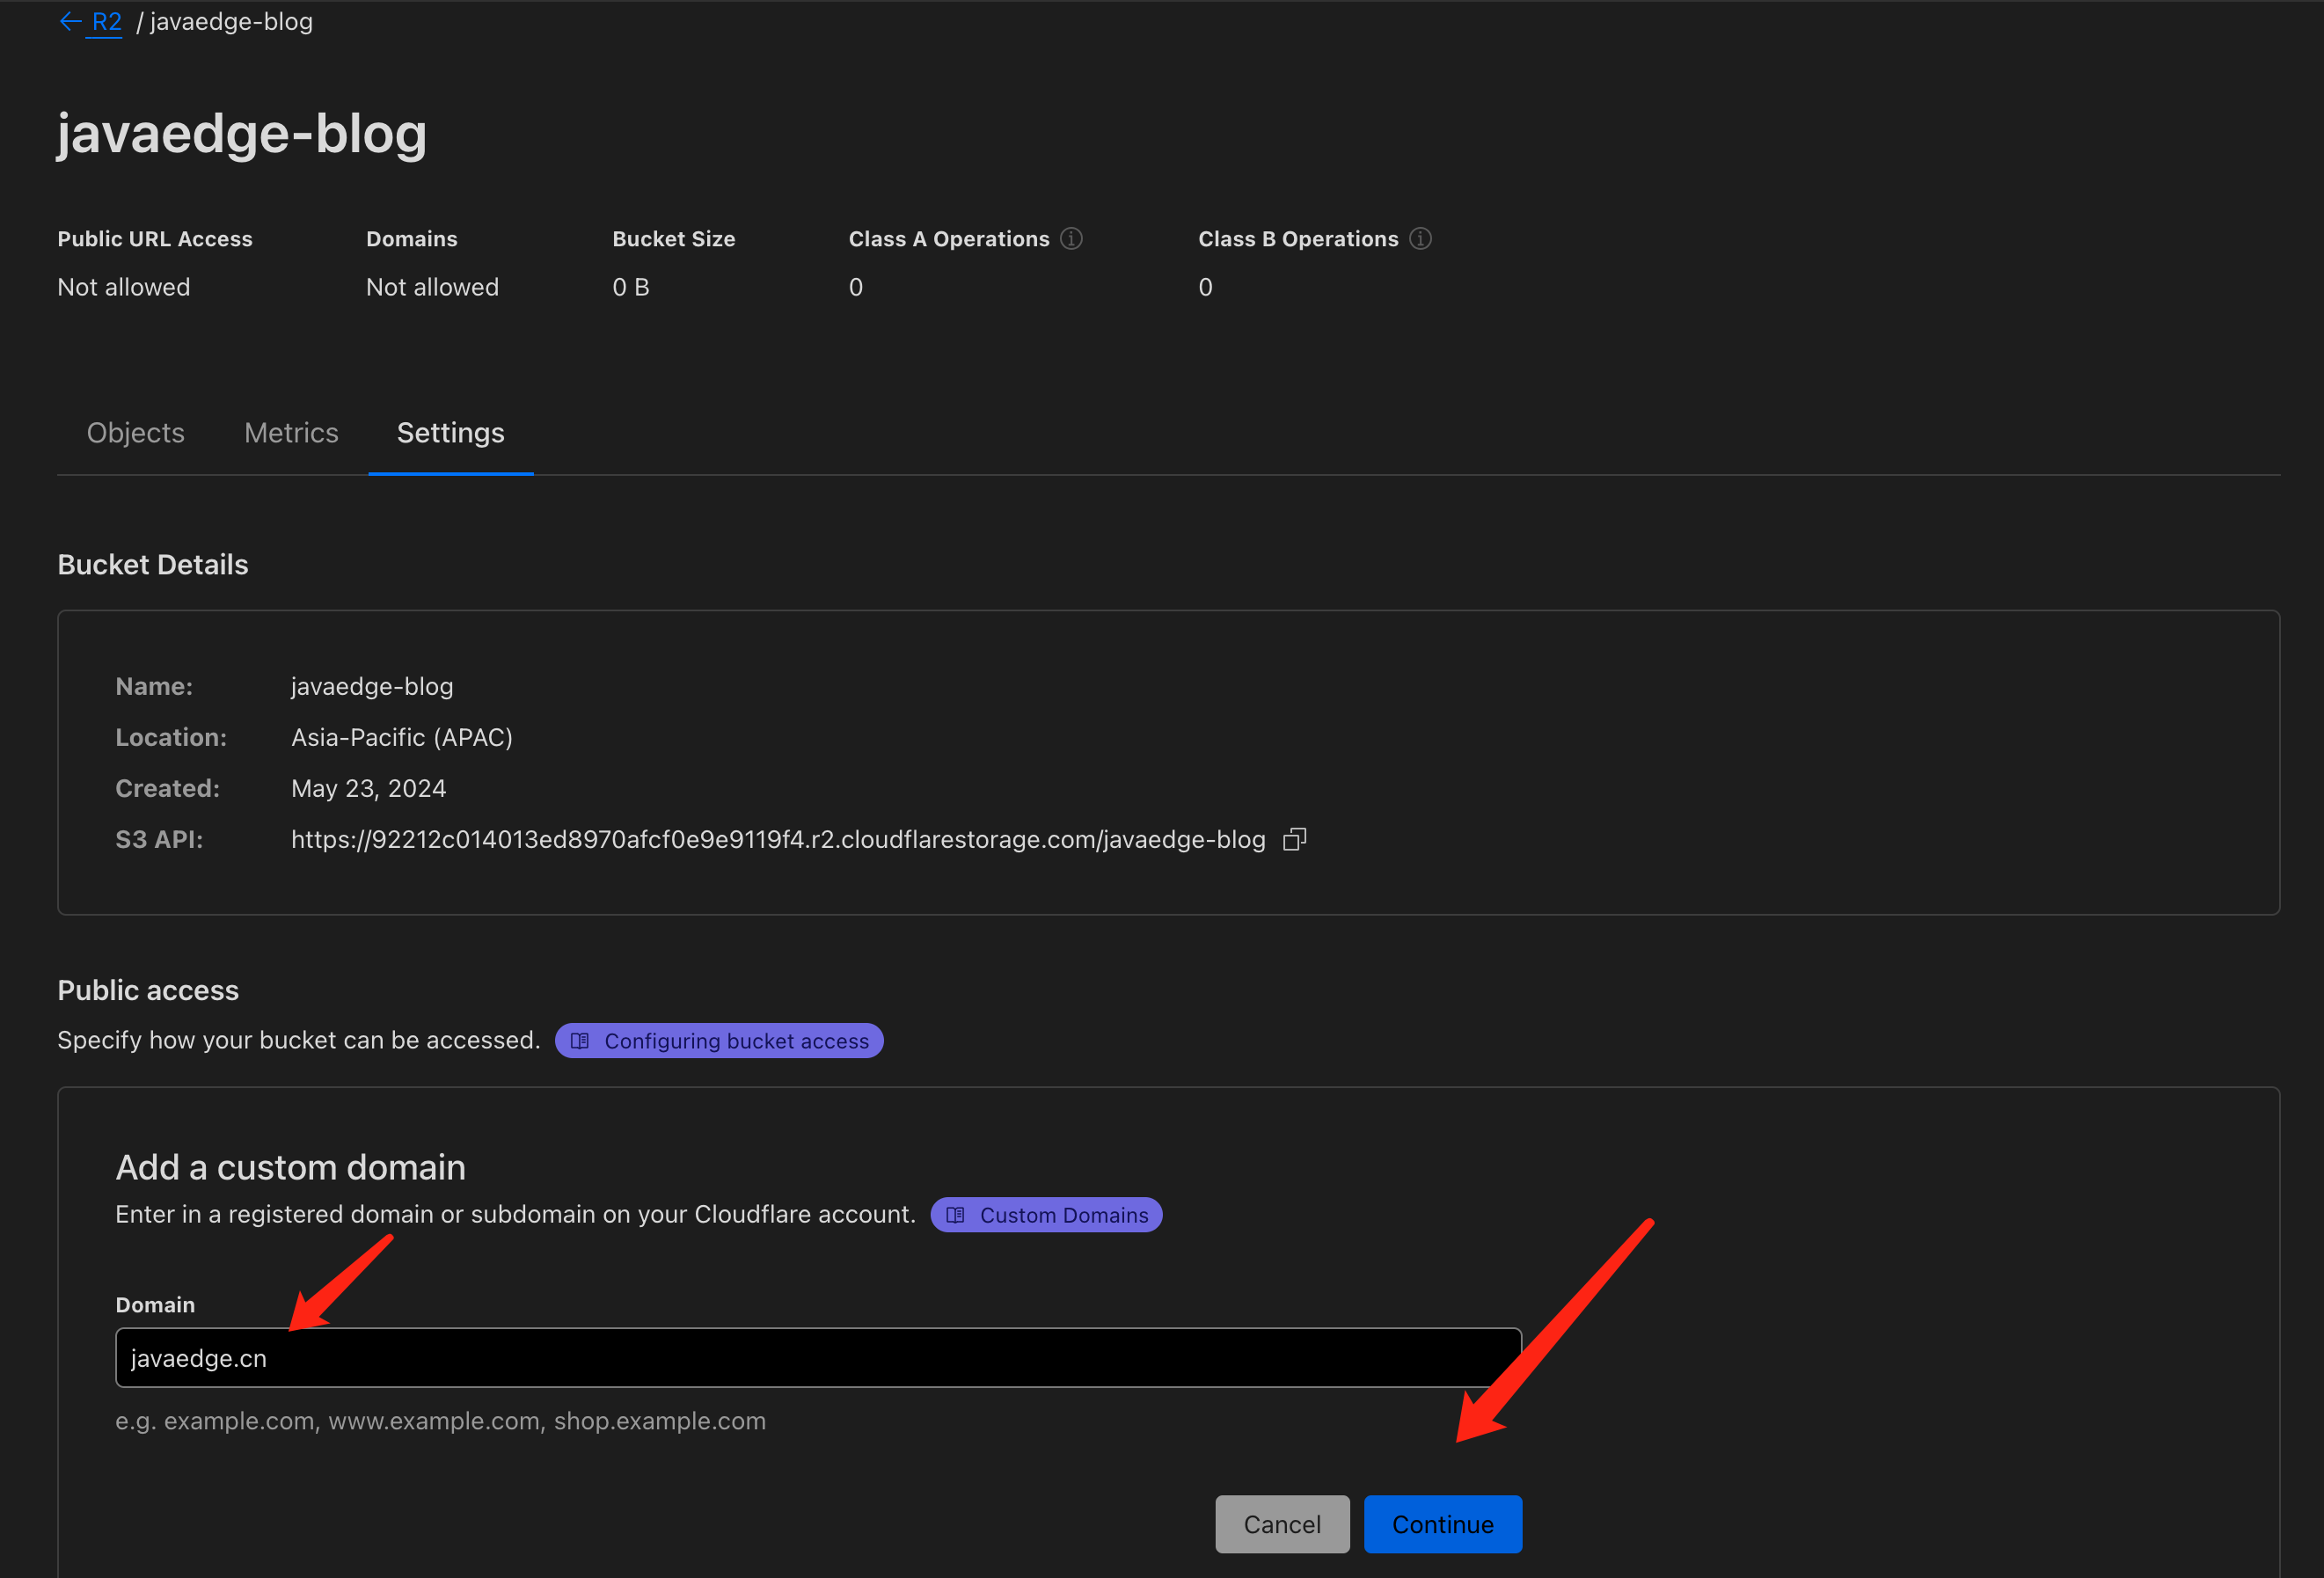This screenshot has height=1578, width=2324.
Task: Click the May 23, 2024 created date
Action: coord(368,789)
